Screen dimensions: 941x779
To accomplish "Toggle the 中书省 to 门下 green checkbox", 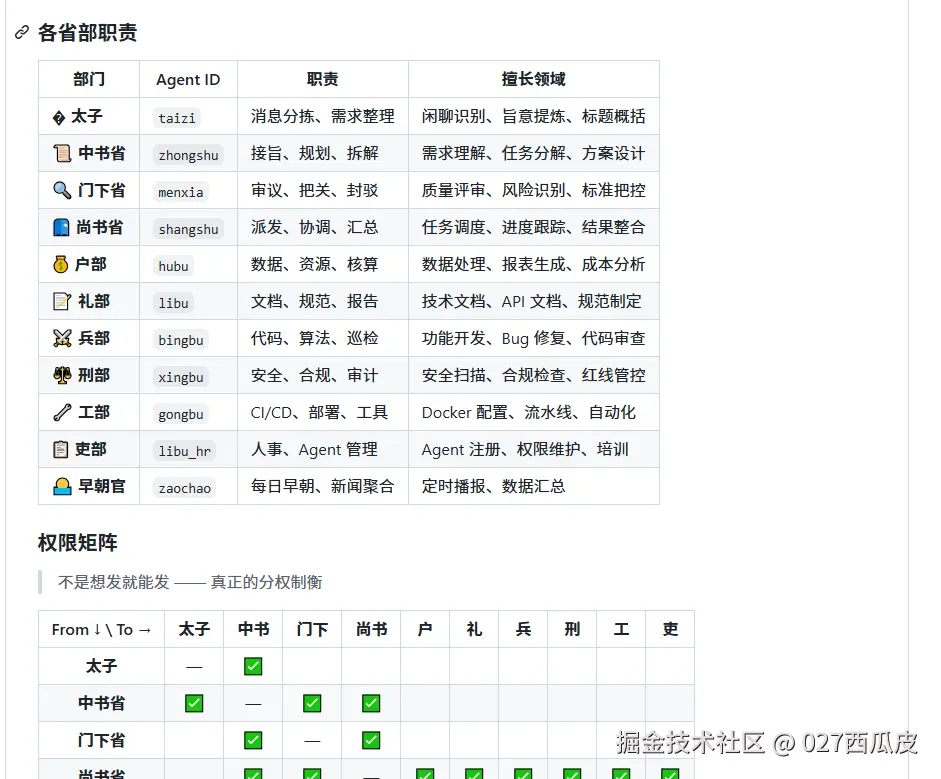I will 311,703.
